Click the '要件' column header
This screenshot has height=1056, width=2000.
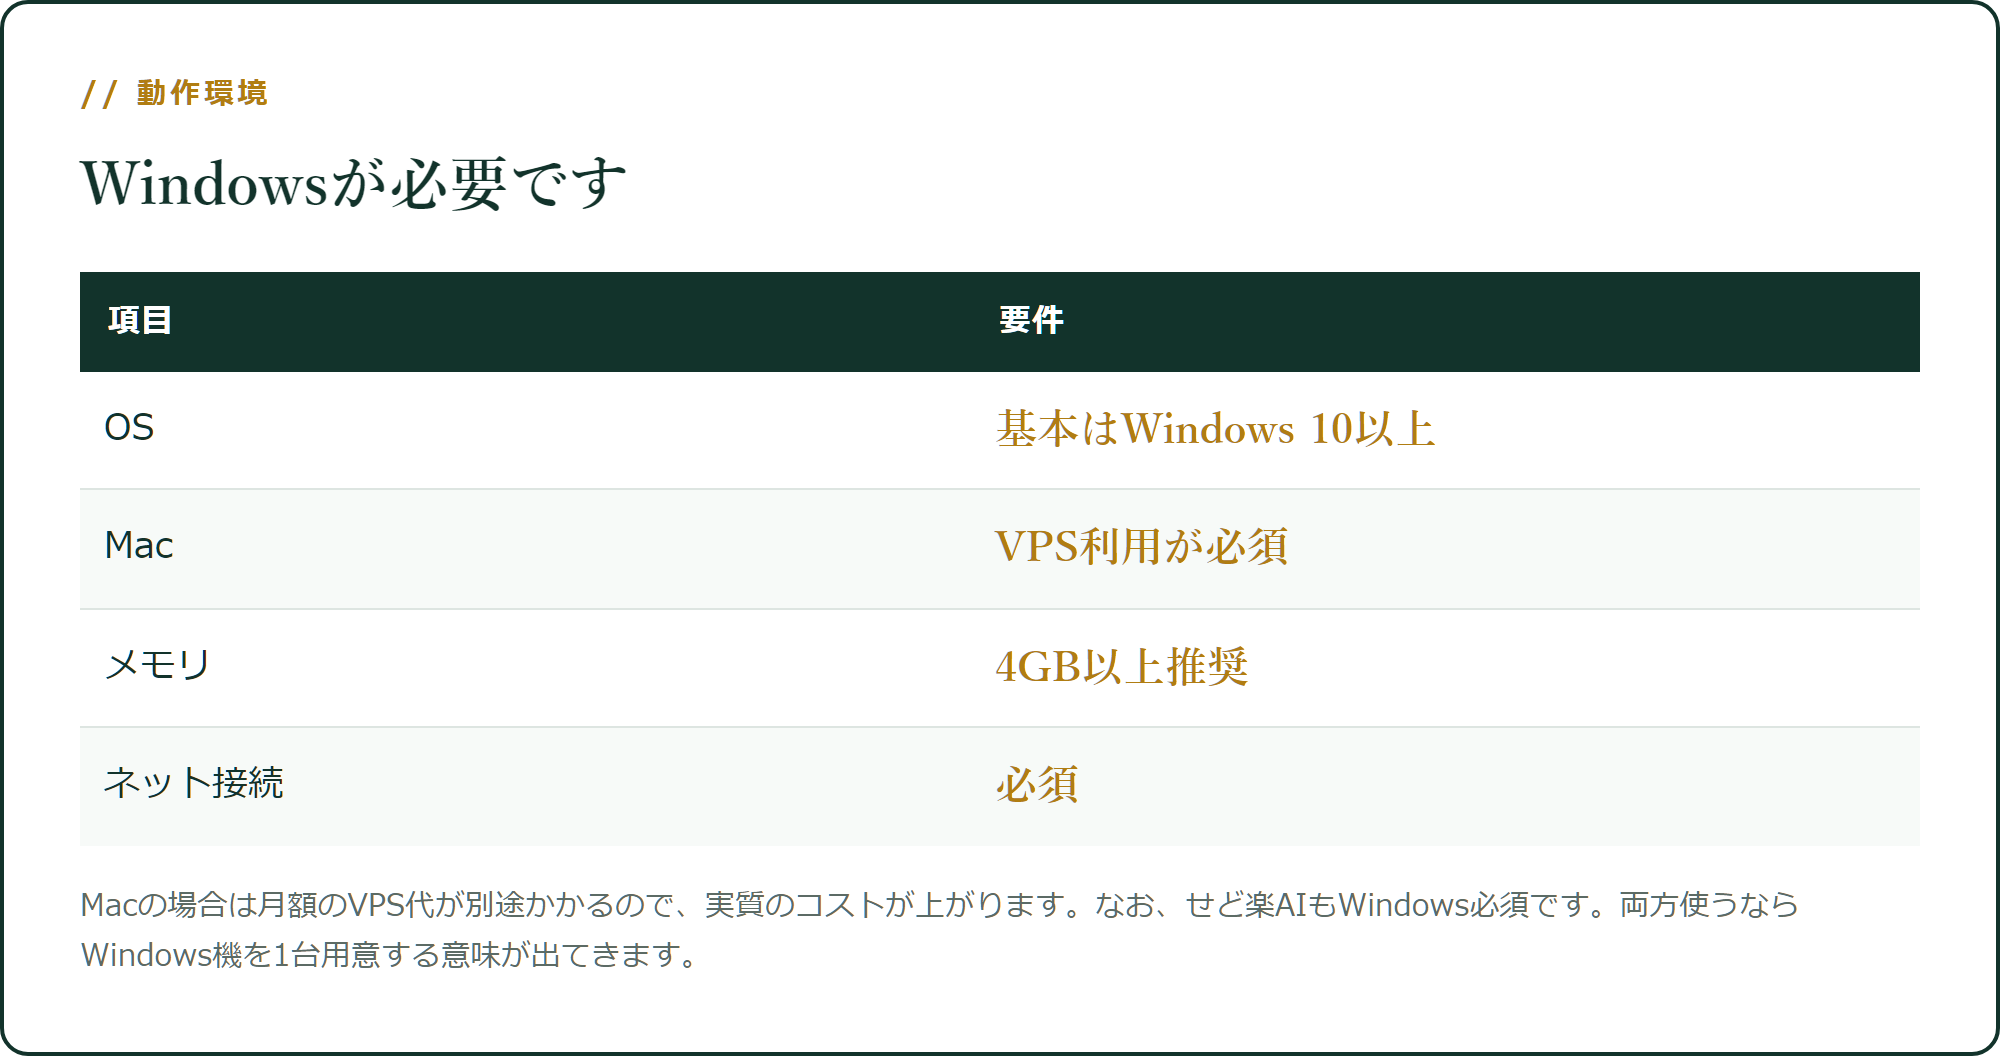click(x=1031, y=320)
